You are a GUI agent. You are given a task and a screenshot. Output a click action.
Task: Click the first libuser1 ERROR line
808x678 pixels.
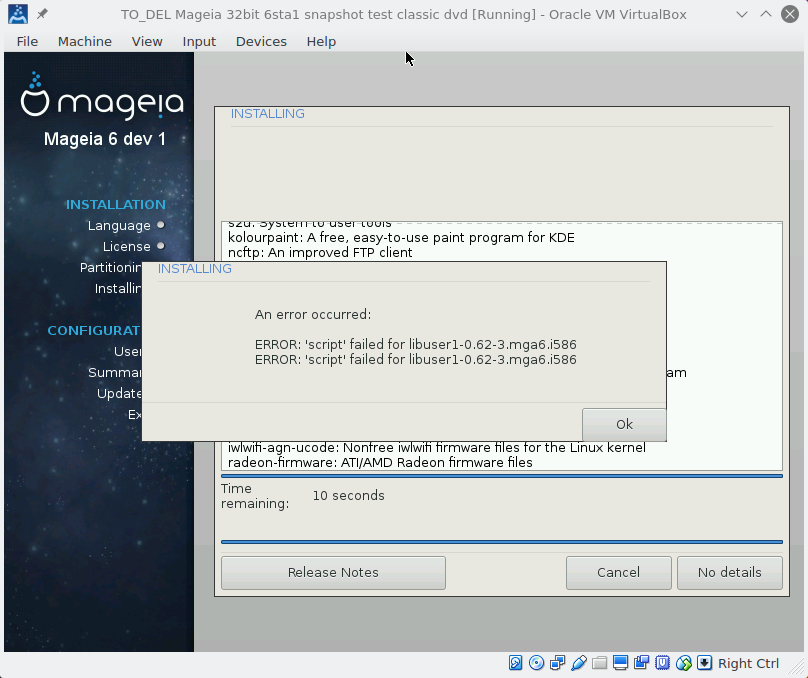(415, 344)
